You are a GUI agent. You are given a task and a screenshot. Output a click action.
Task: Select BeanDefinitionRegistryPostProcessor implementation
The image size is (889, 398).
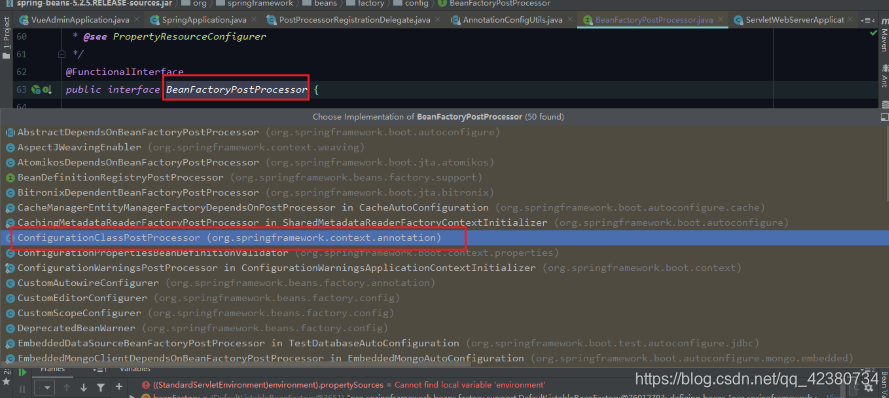[x=444, y=177]
